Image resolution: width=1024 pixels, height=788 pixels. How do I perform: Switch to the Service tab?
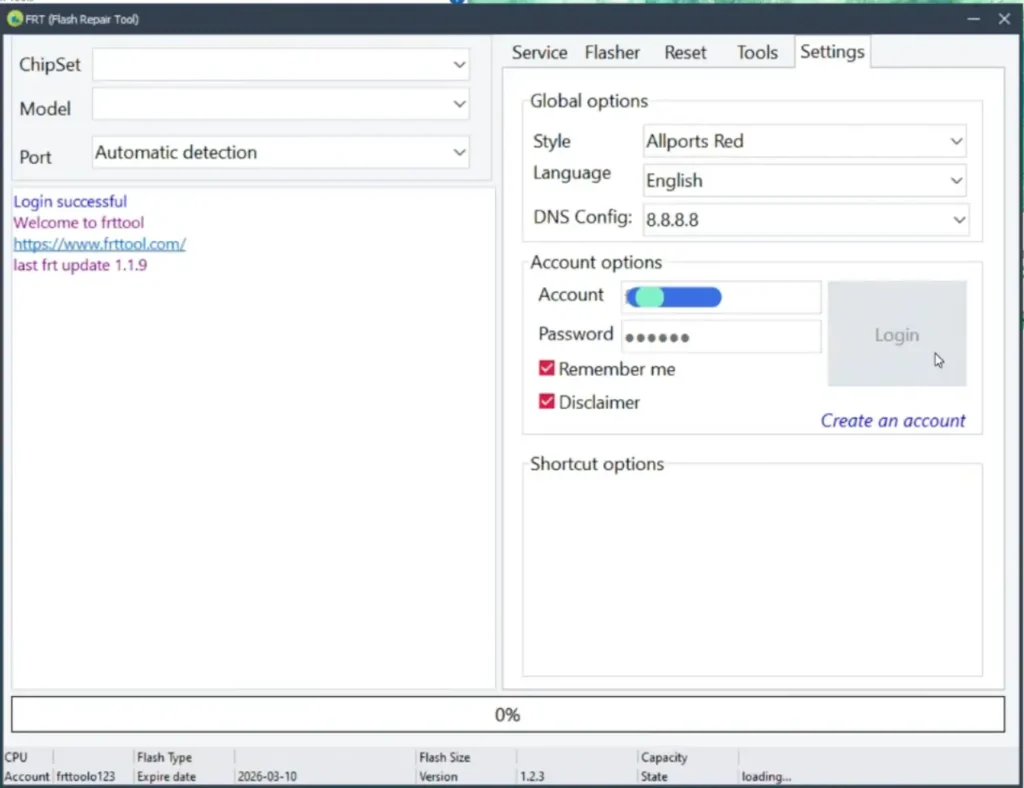pos(539,52)
